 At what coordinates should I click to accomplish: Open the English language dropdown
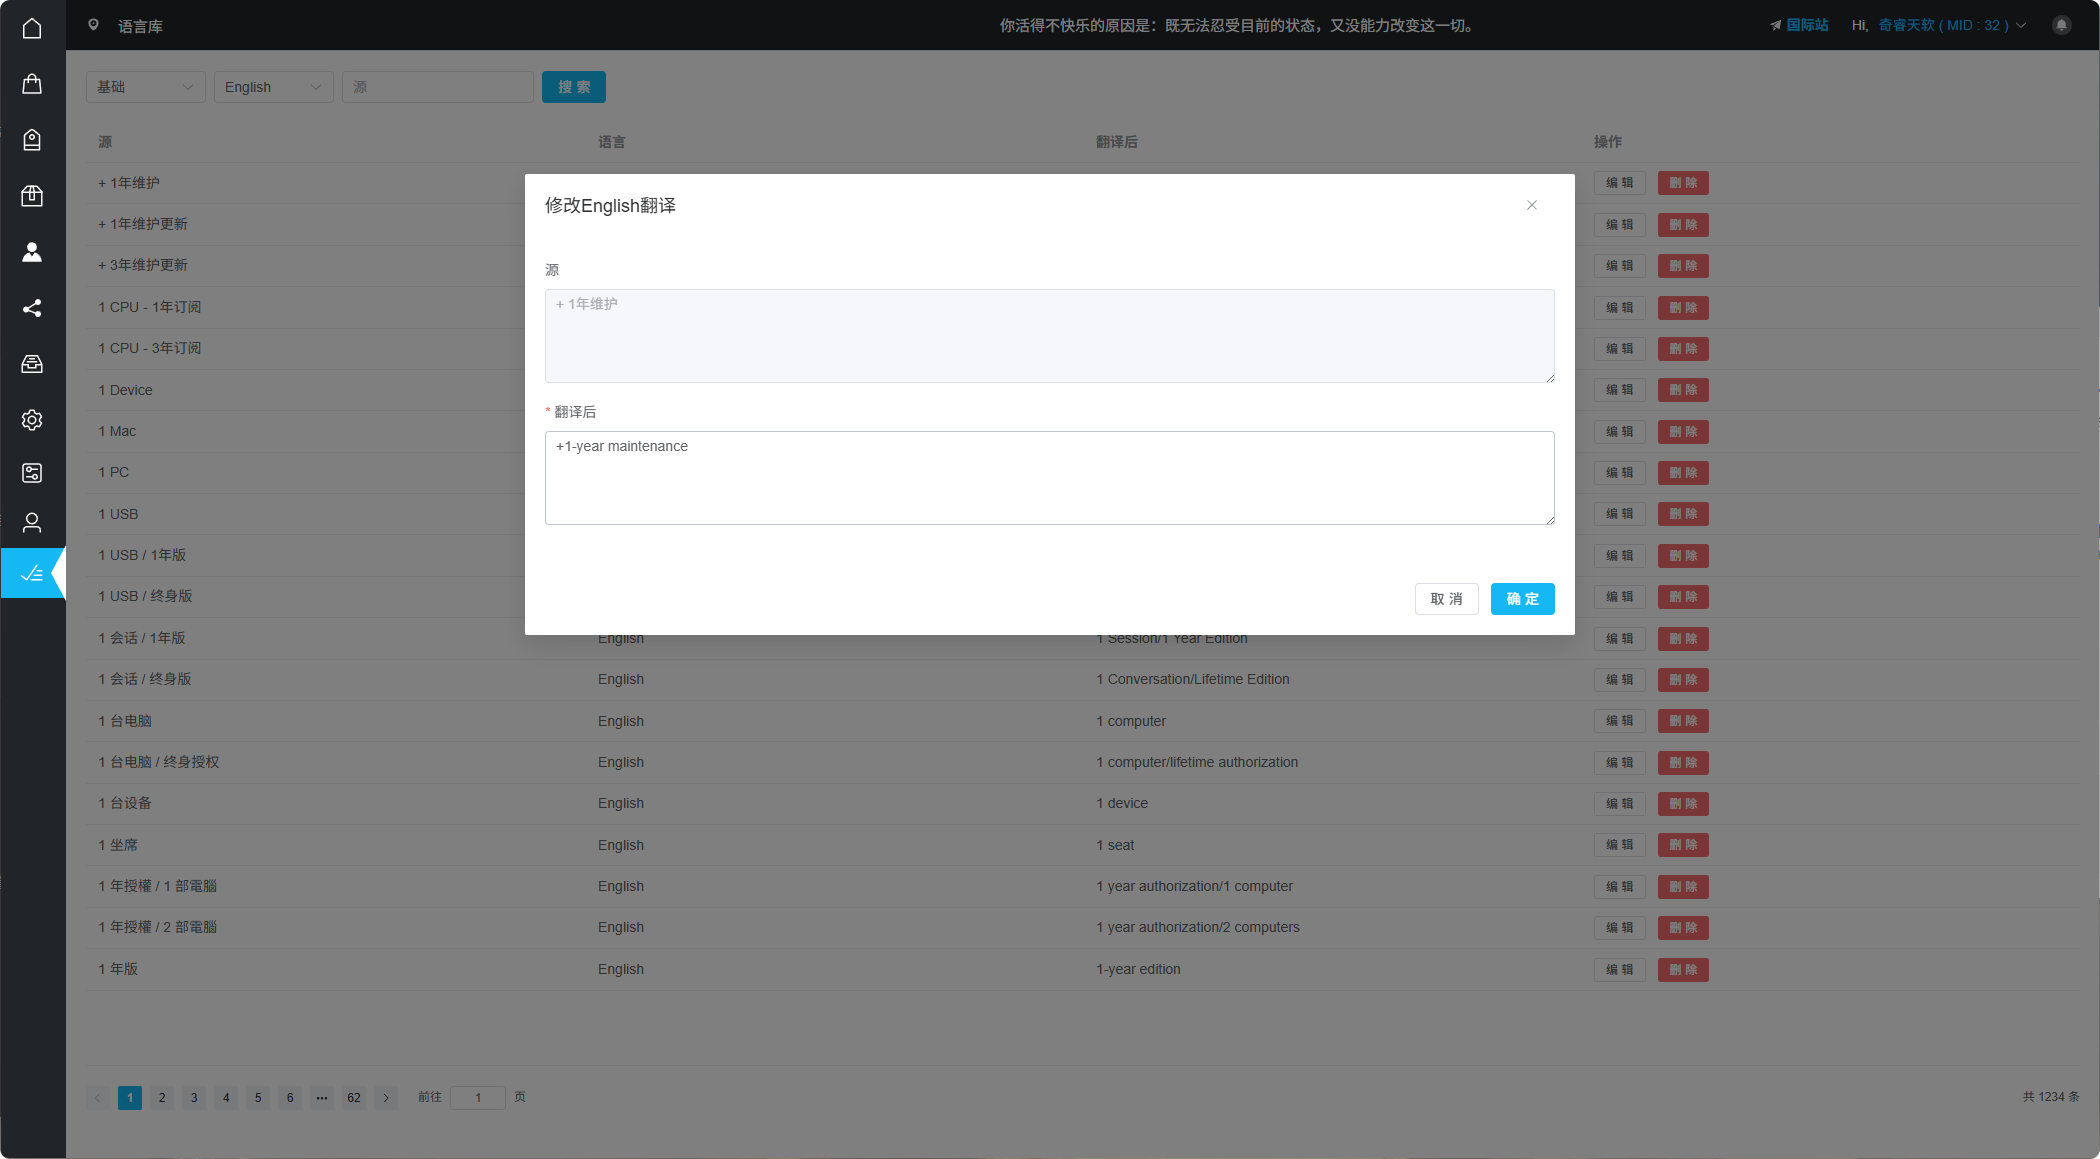(273, 87)
